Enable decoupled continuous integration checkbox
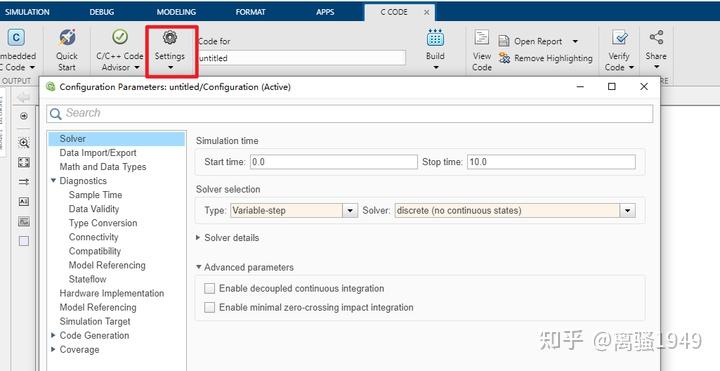Image resolution: width=720 pixels, height=371 pixels. point(209,288)
